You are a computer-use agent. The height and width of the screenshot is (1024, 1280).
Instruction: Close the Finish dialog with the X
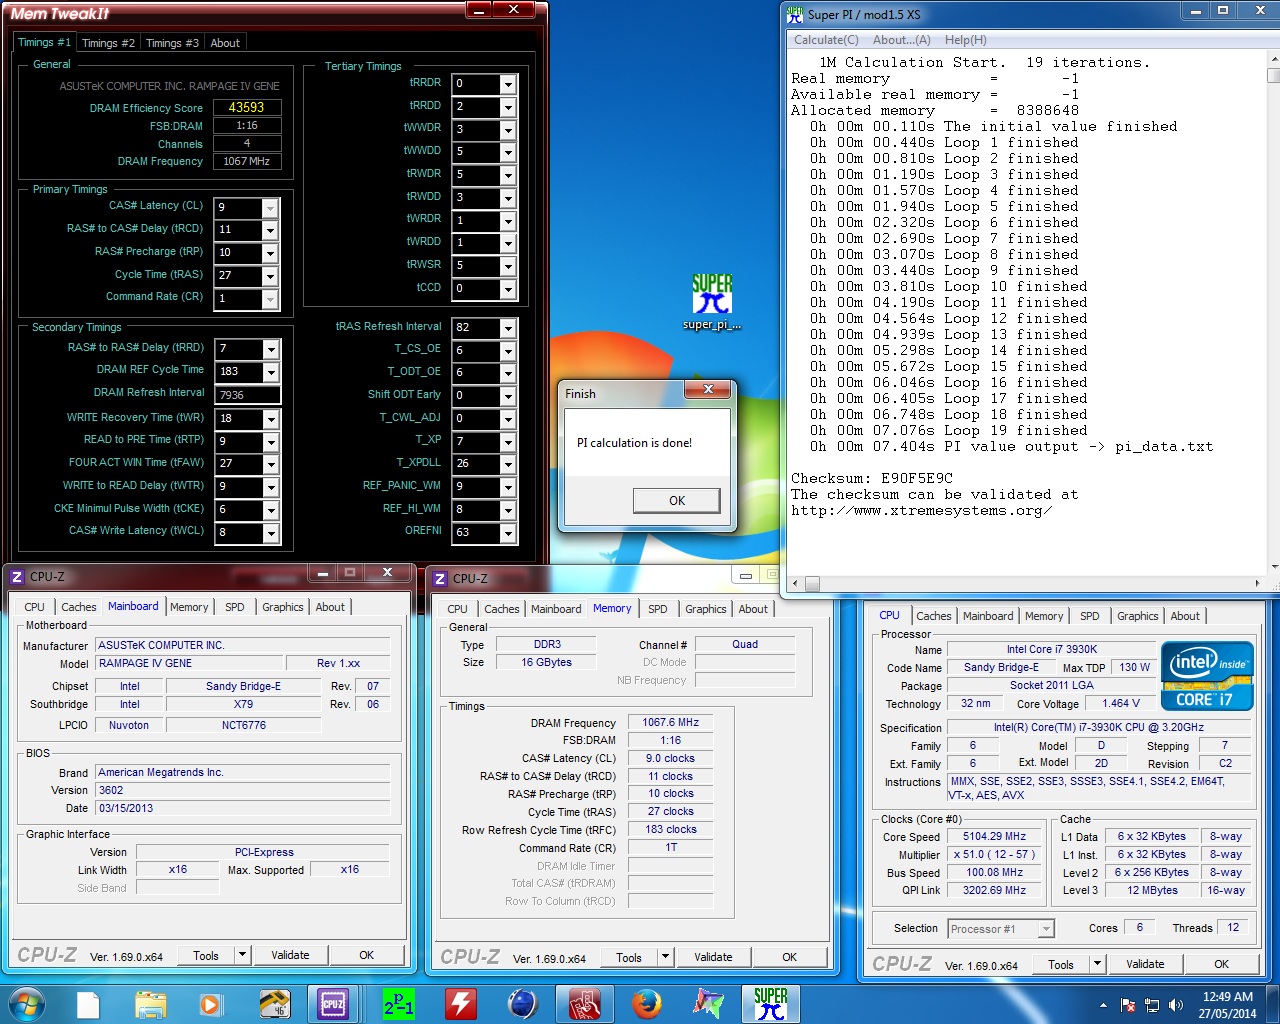[708, 389]
